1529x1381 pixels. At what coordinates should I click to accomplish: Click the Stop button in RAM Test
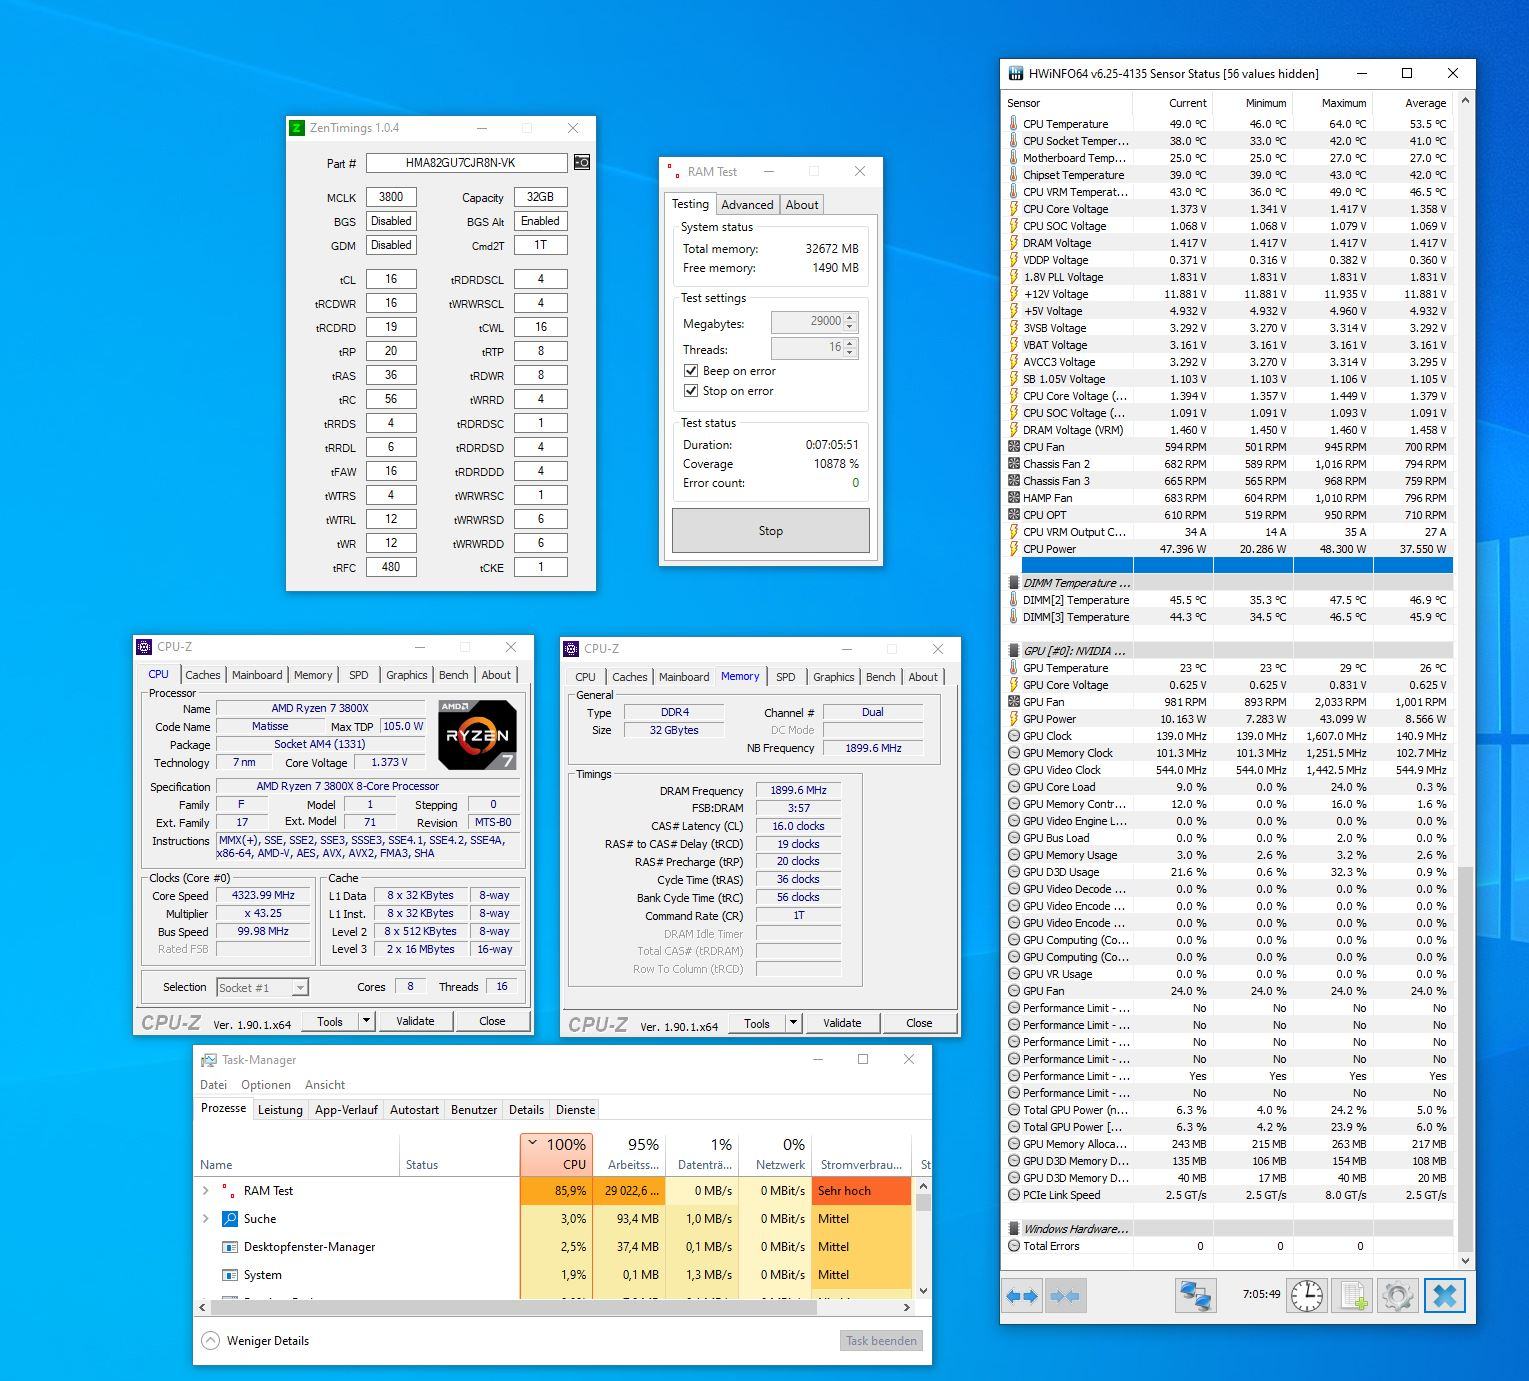(771, 531)
